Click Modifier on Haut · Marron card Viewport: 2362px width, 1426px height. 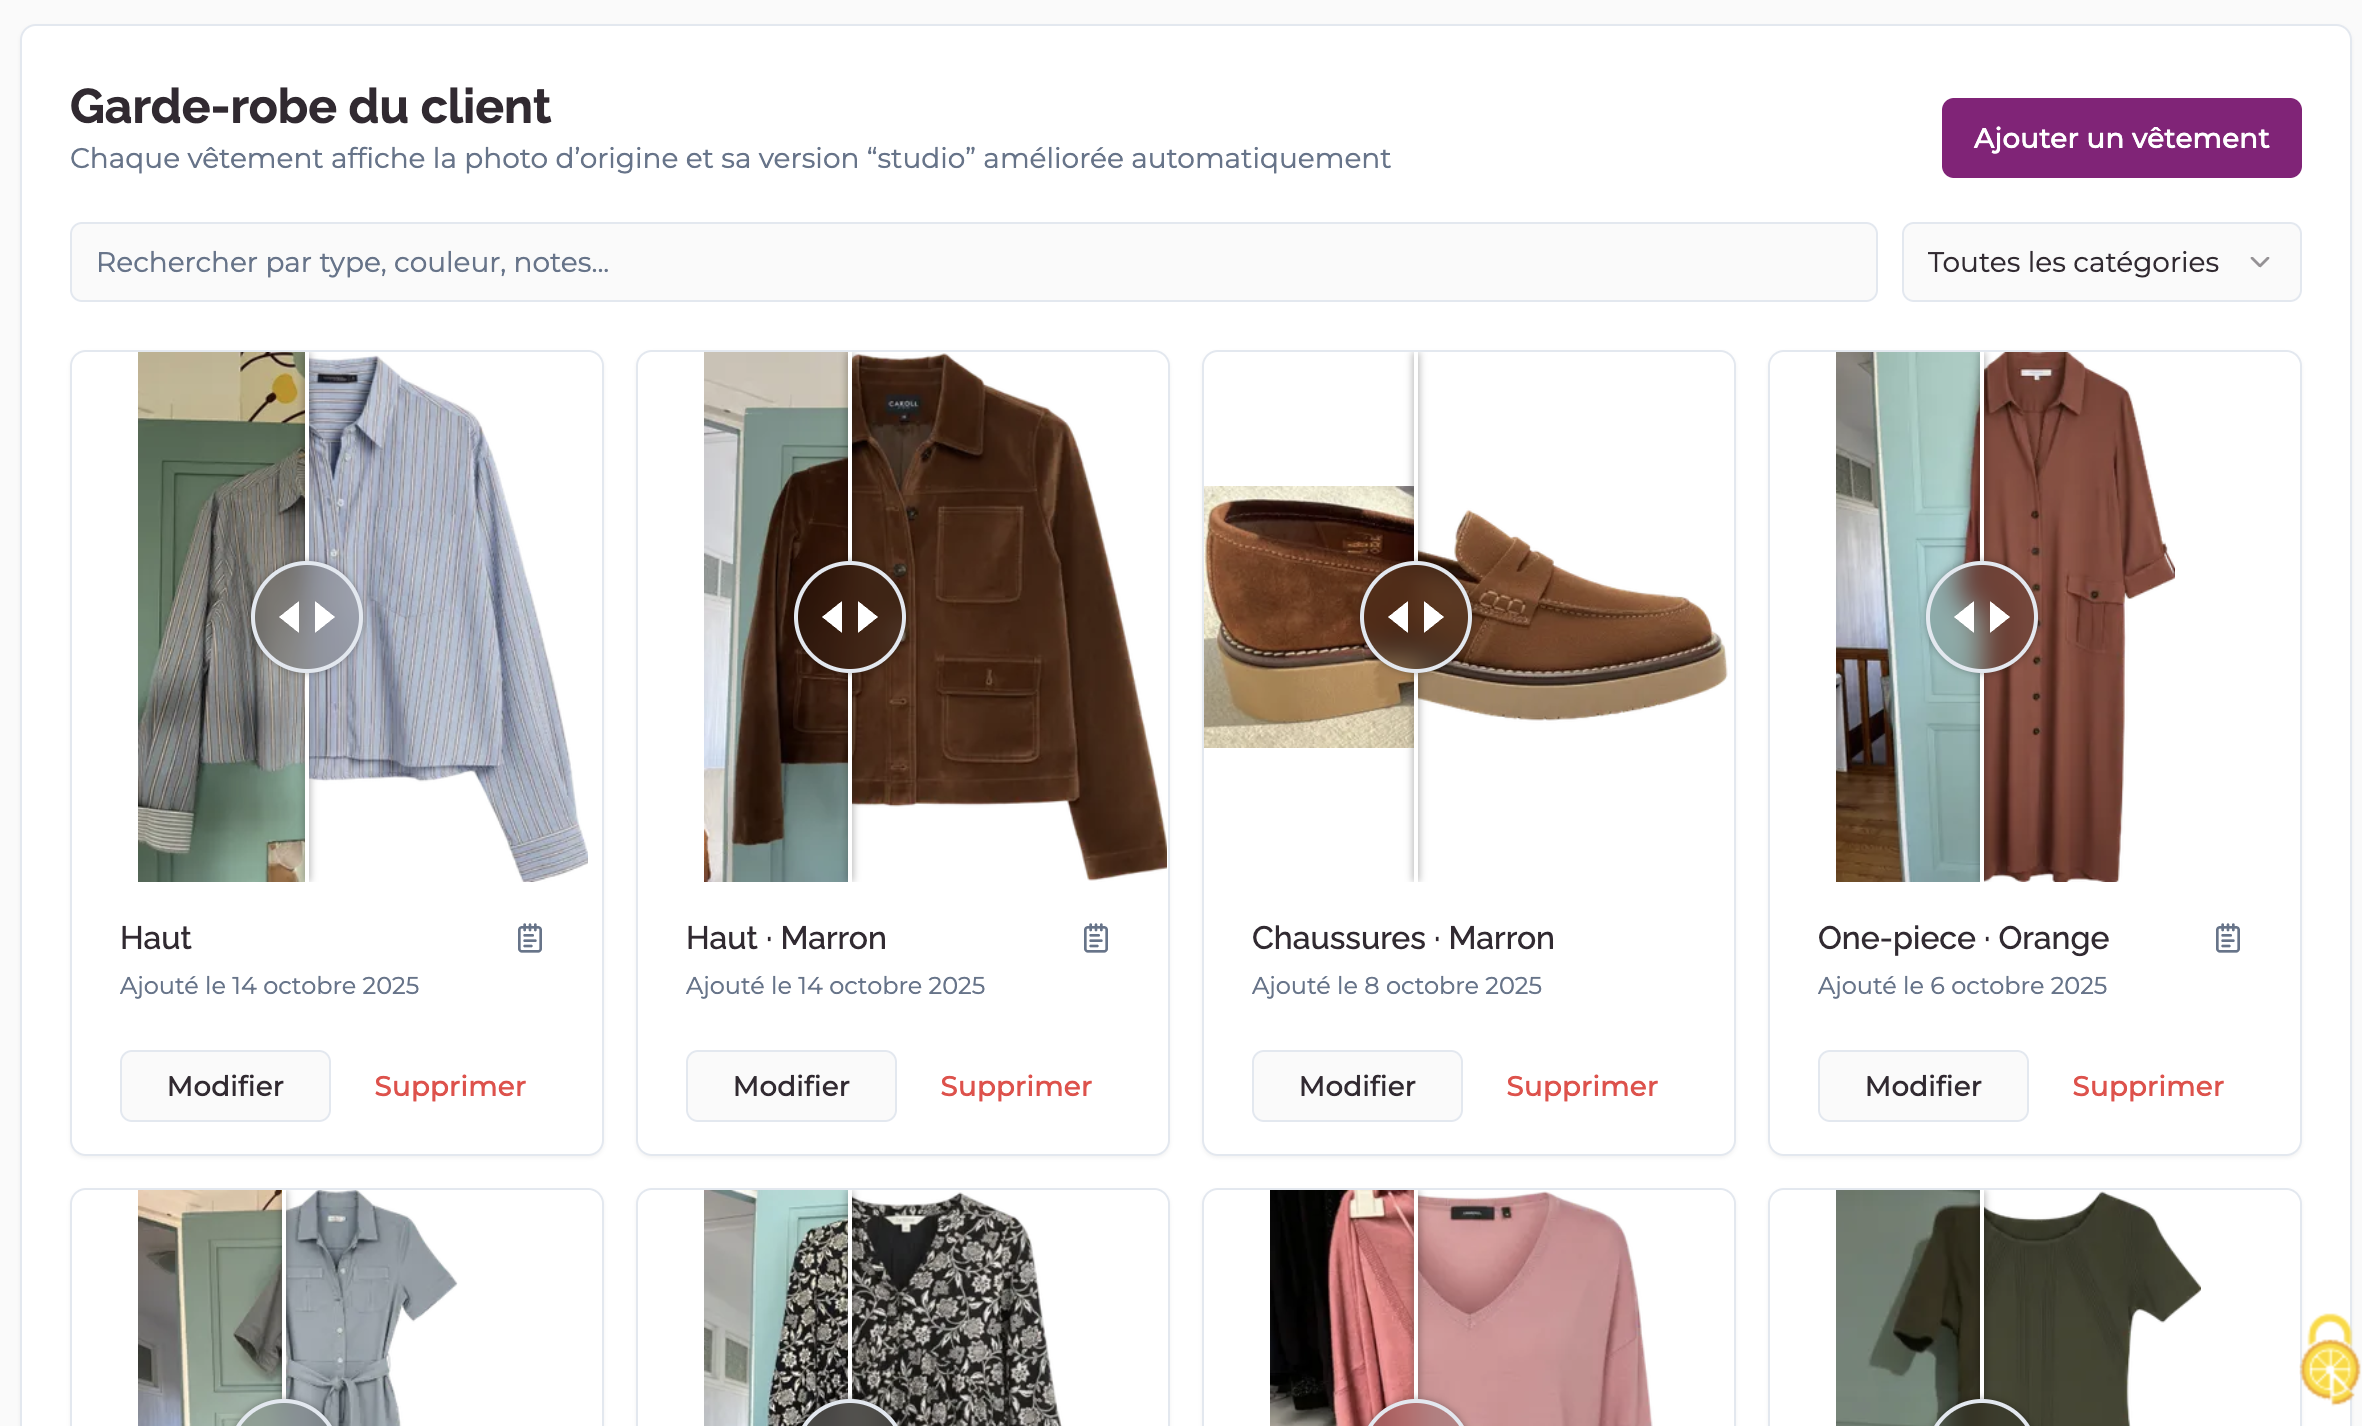click(791, 1086)
